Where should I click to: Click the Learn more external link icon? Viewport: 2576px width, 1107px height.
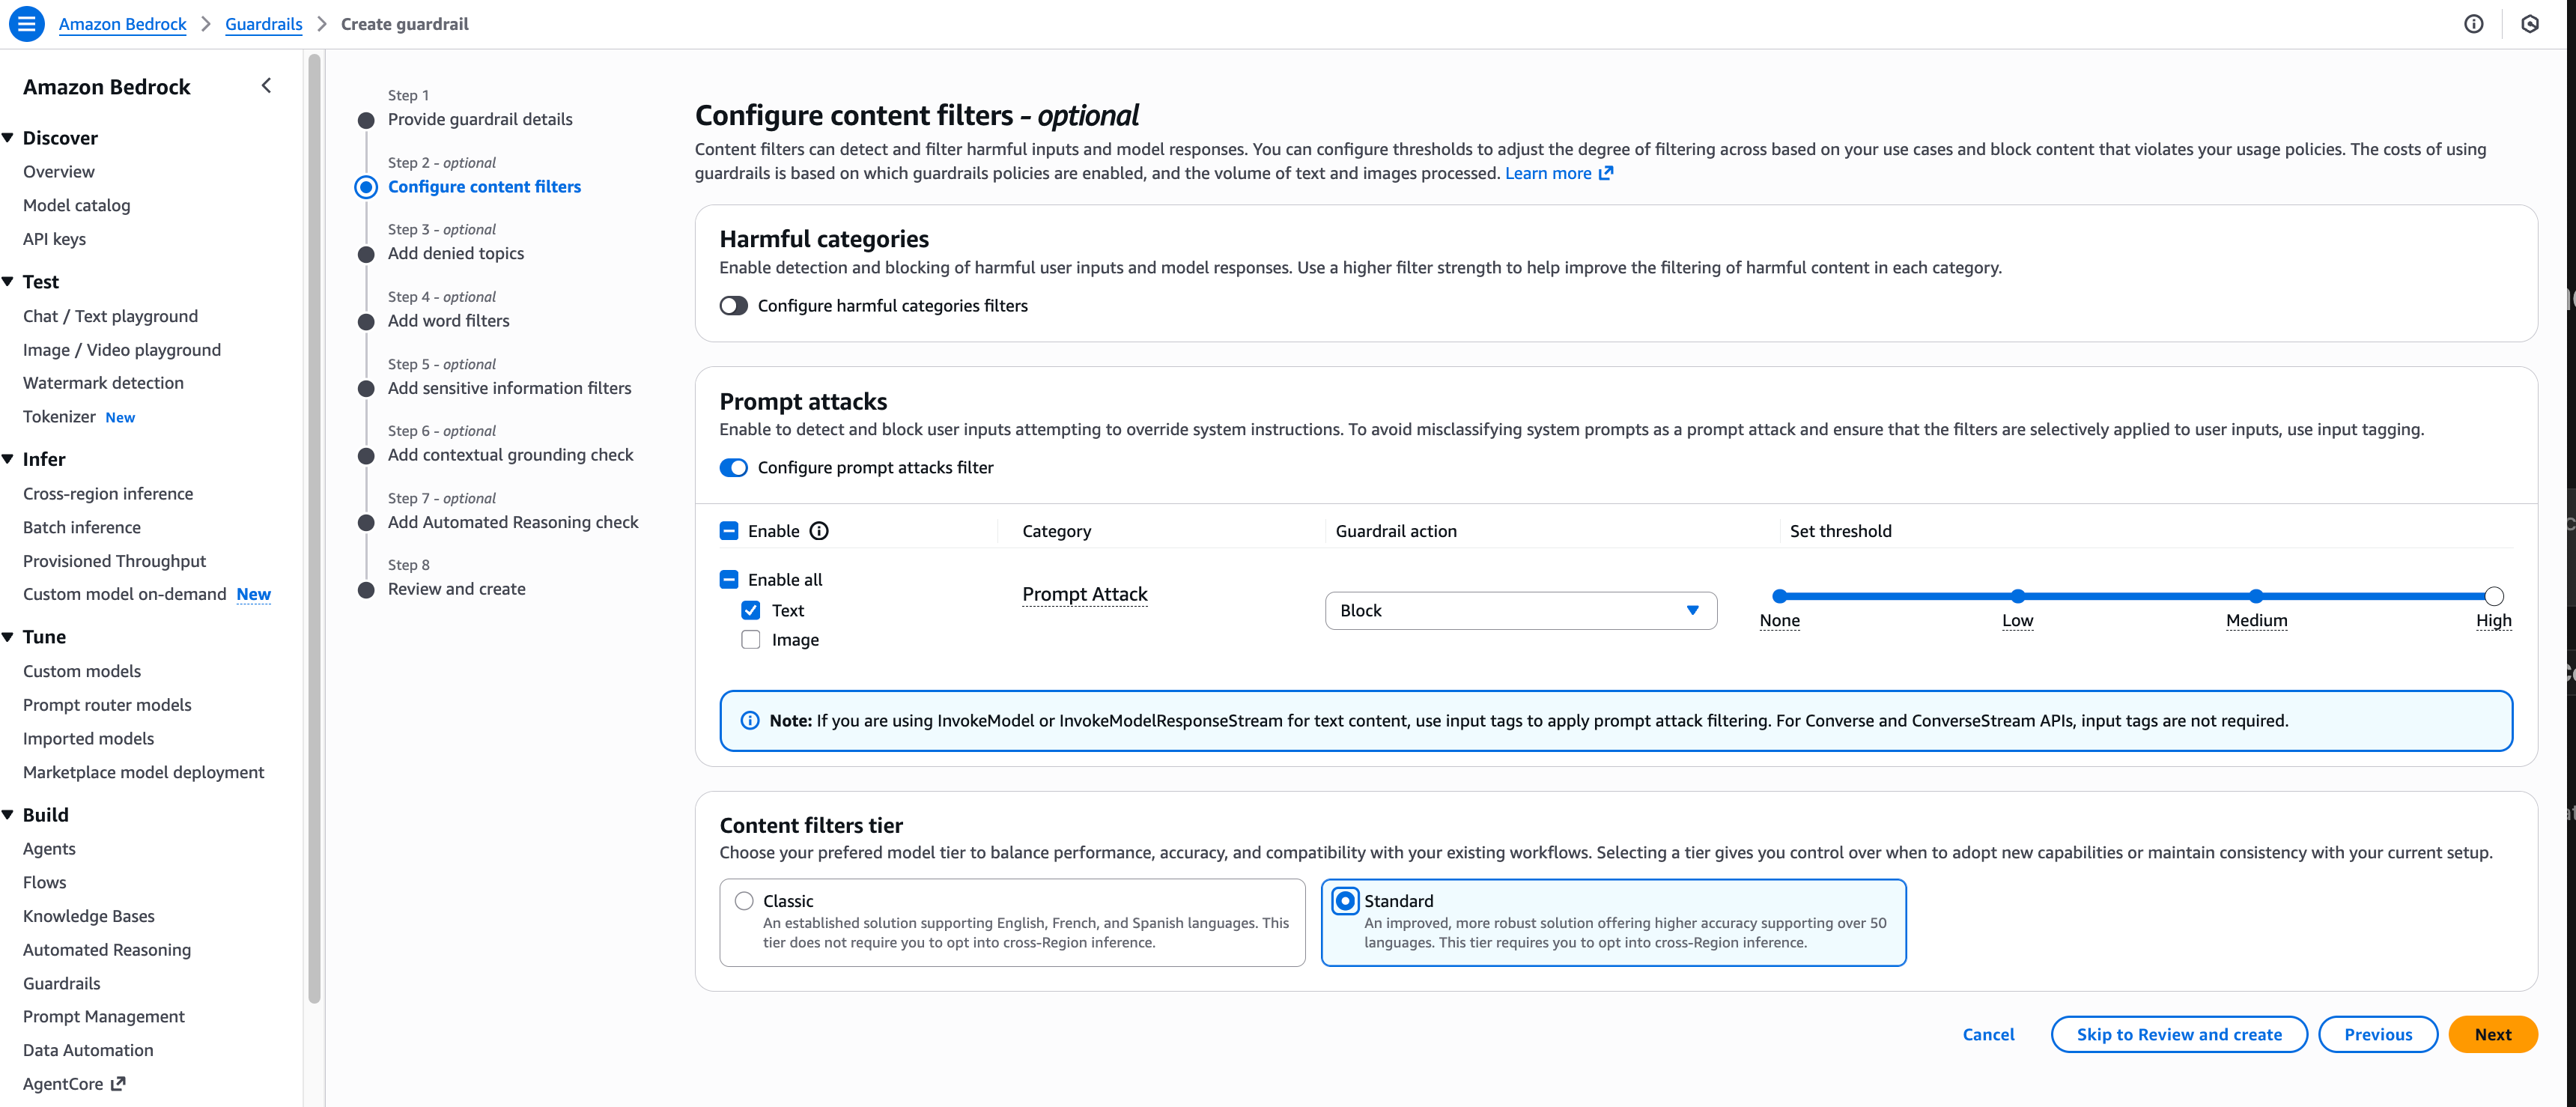pos(1606,173)
